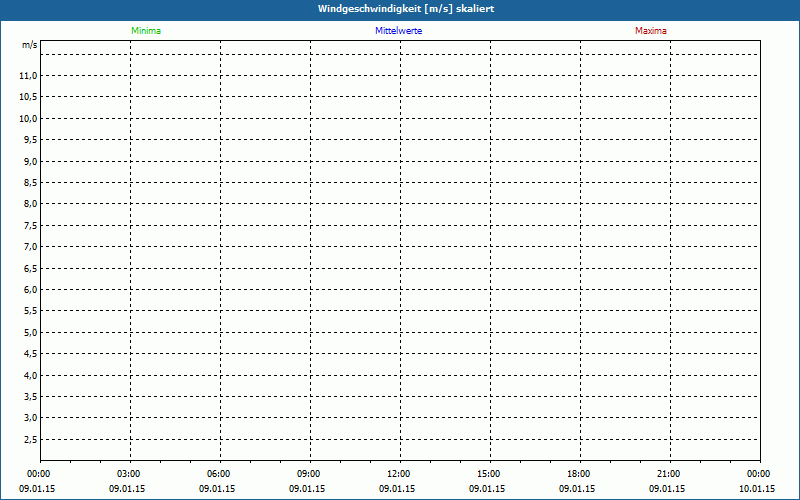Click the 09.01.15 date under 21:00
The height and width of the screenshot is (500, 800).
tap(667, 489)
